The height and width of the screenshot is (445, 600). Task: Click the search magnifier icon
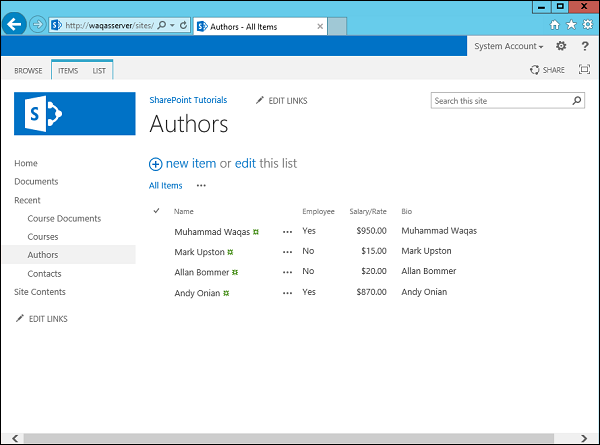[x=577, y=101]
